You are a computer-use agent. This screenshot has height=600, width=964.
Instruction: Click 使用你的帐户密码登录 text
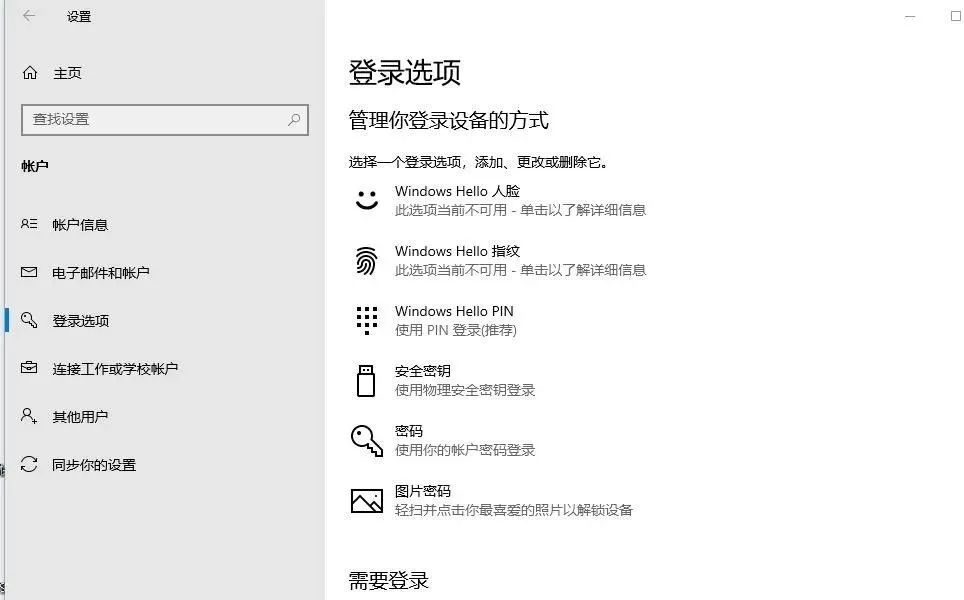point(465,450)
